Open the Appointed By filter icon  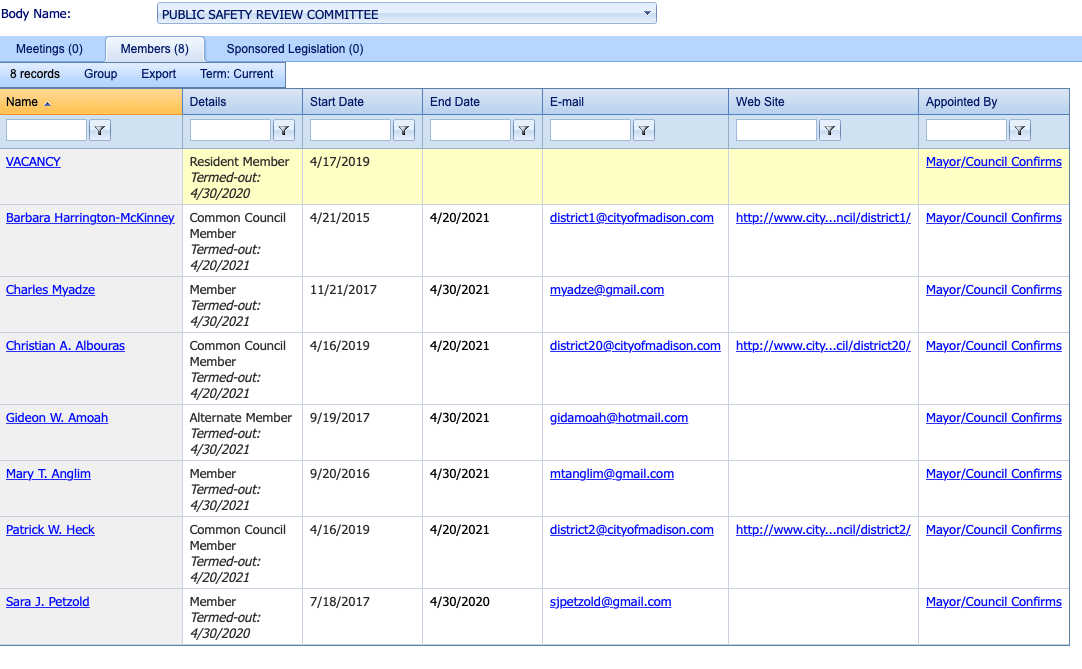click(x=1020, y=130)
